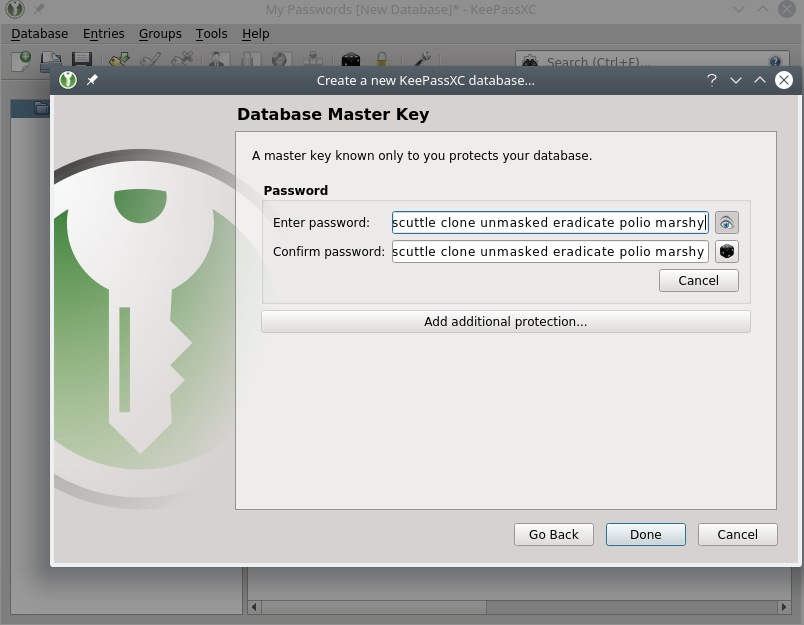
Task: Click the pin icon in the main window title bar
Action: coord(39,9)
